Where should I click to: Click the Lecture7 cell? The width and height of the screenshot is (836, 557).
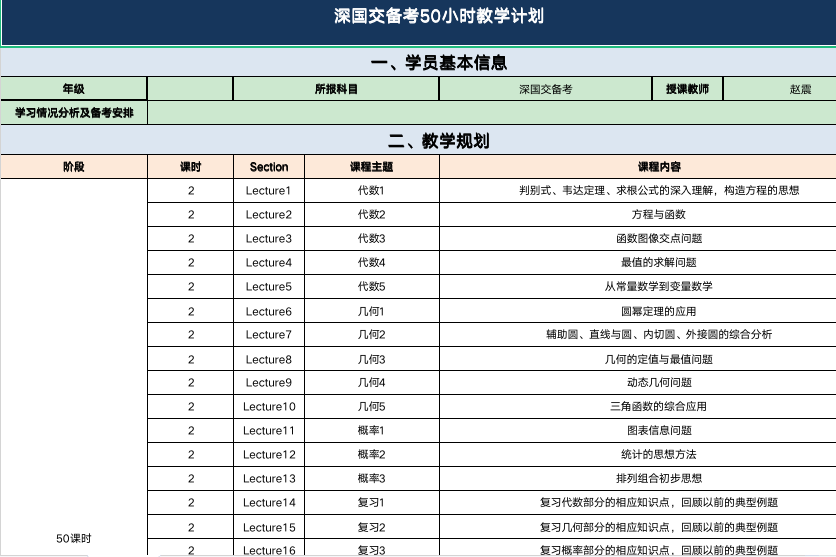point(269,334)
